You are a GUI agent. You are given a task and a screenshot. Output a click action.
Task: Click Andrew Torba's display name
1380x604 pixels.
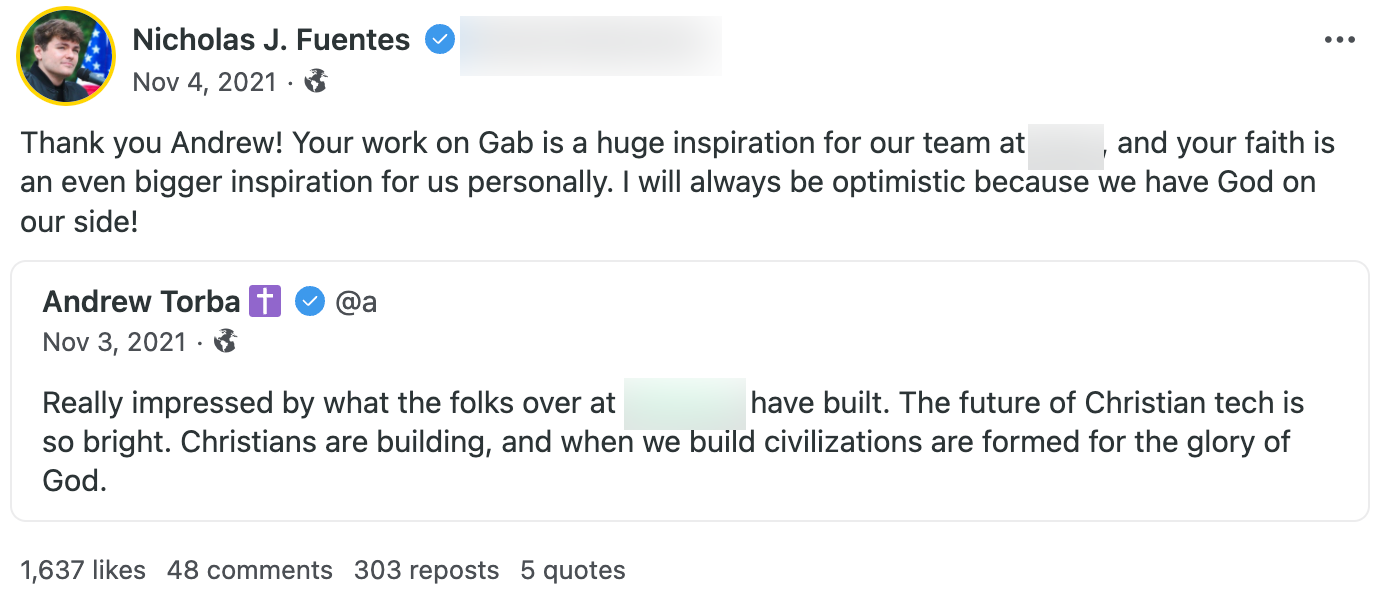click(141, 301)
